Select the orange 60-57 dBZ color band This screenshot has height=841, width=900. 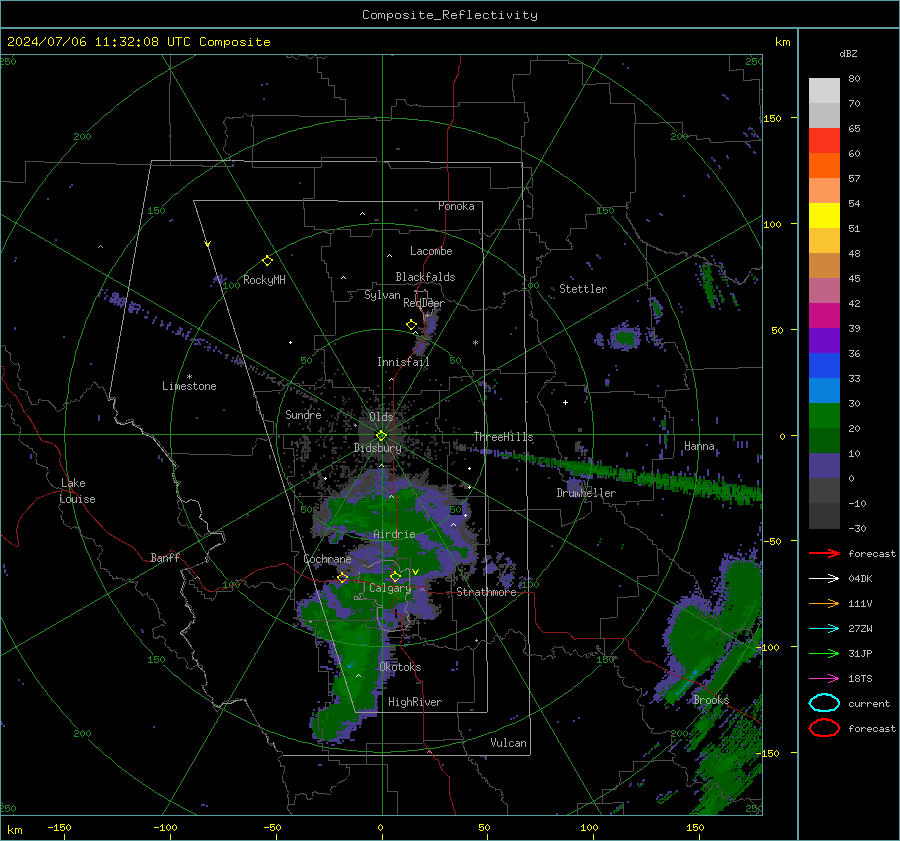click(x=824, y=166)
